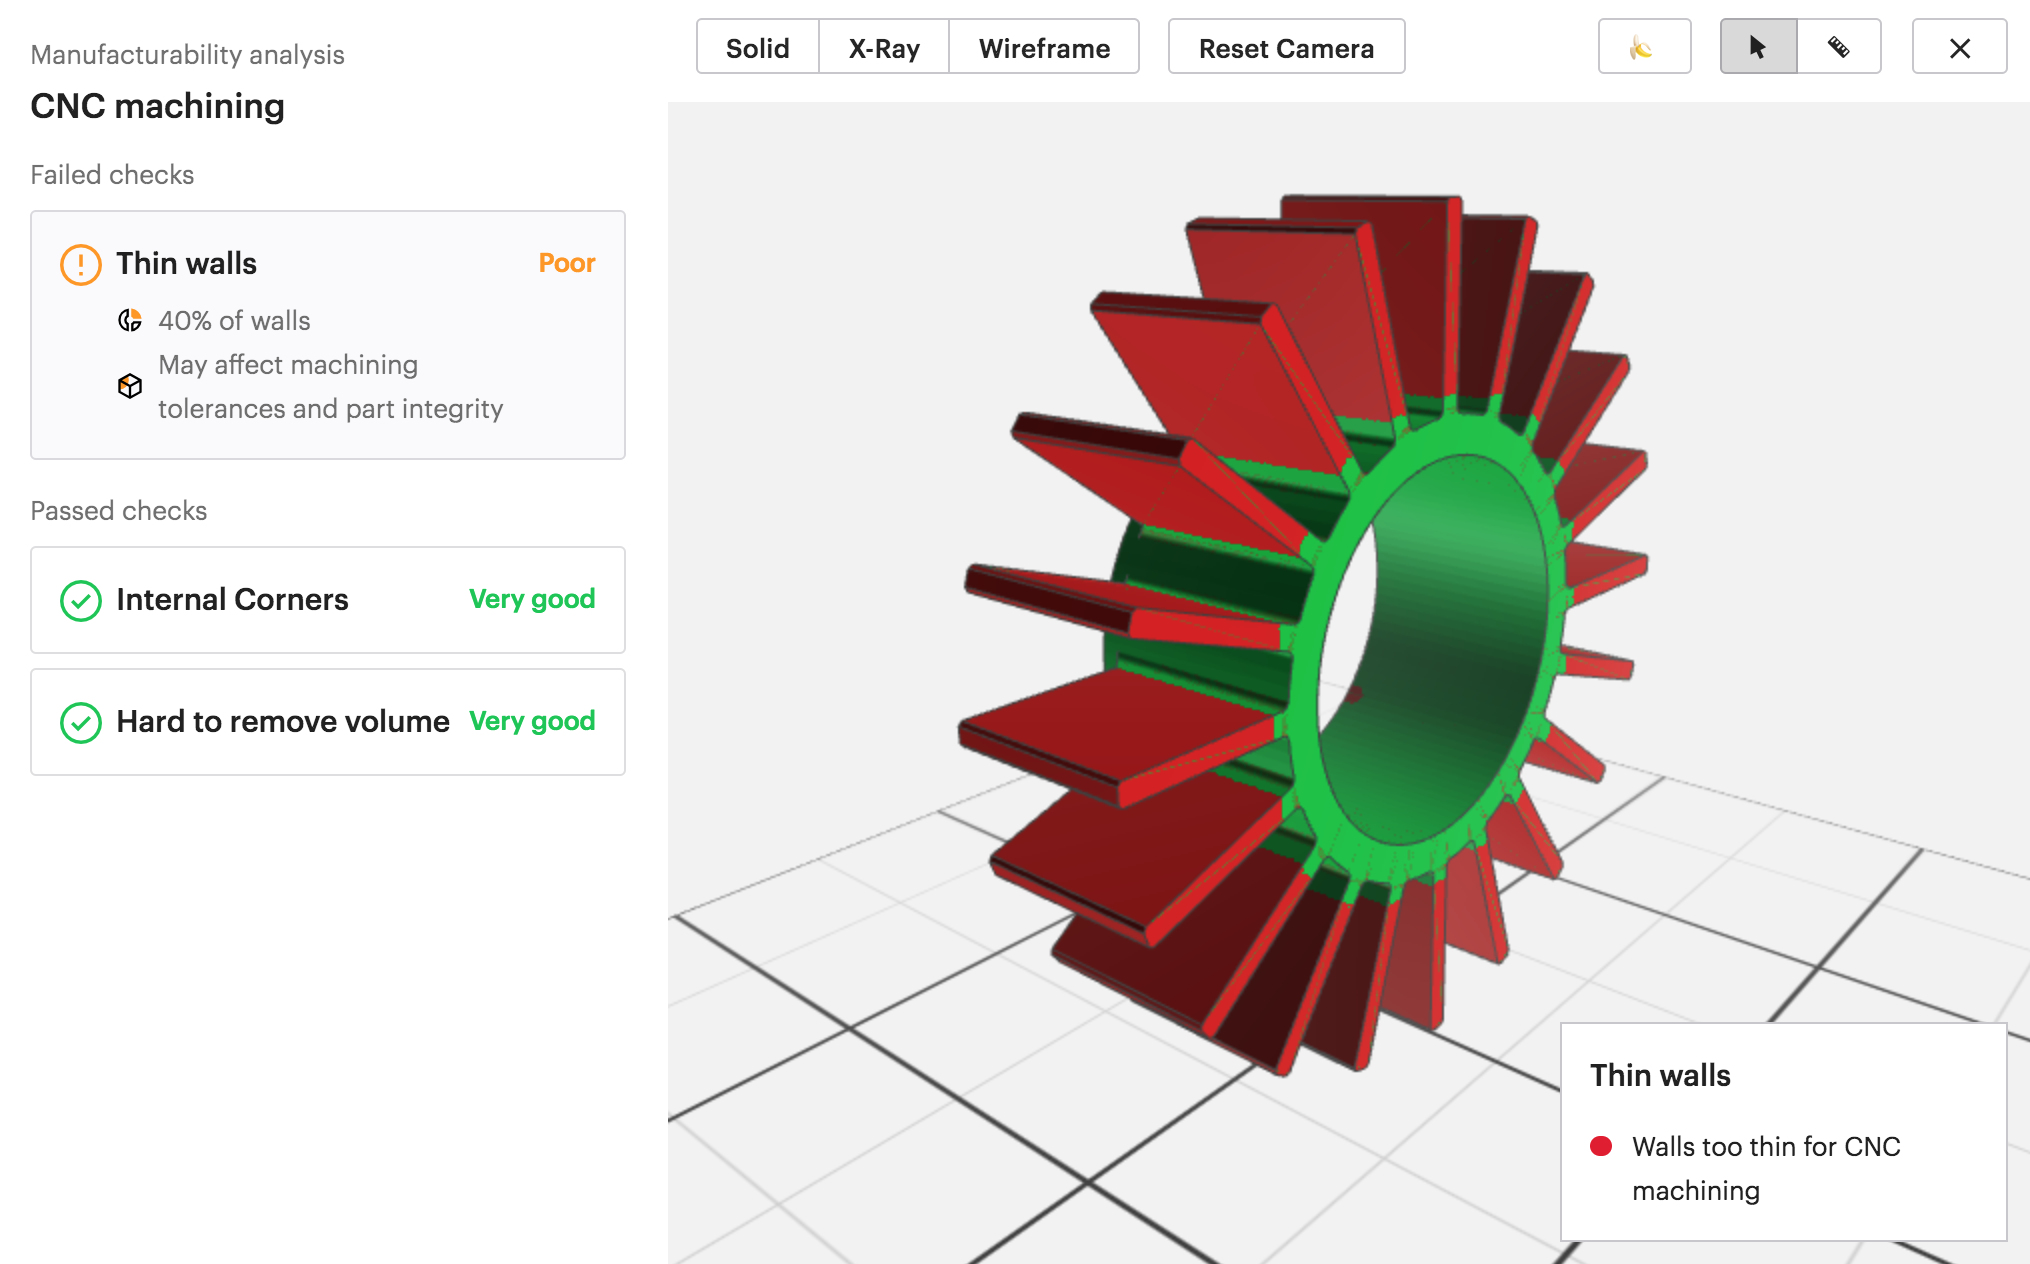Screen dimensions: 2030x1264
Task: Click the orange Thin walls warning icon
Action: pos(81,264)
